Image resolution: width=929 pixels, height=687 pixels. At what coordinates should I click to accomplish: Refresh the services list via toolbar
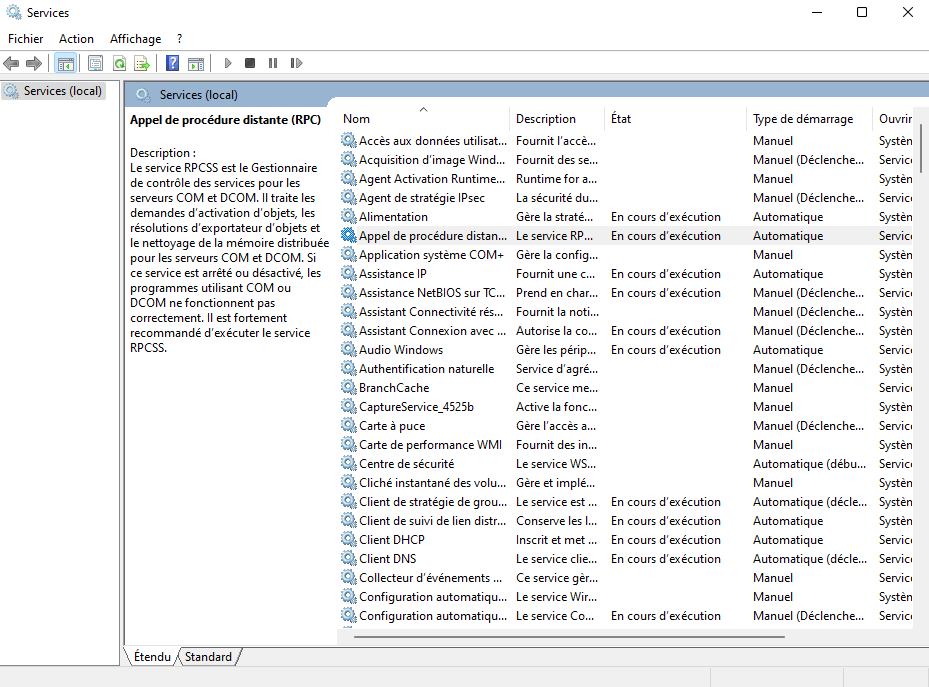119,63
